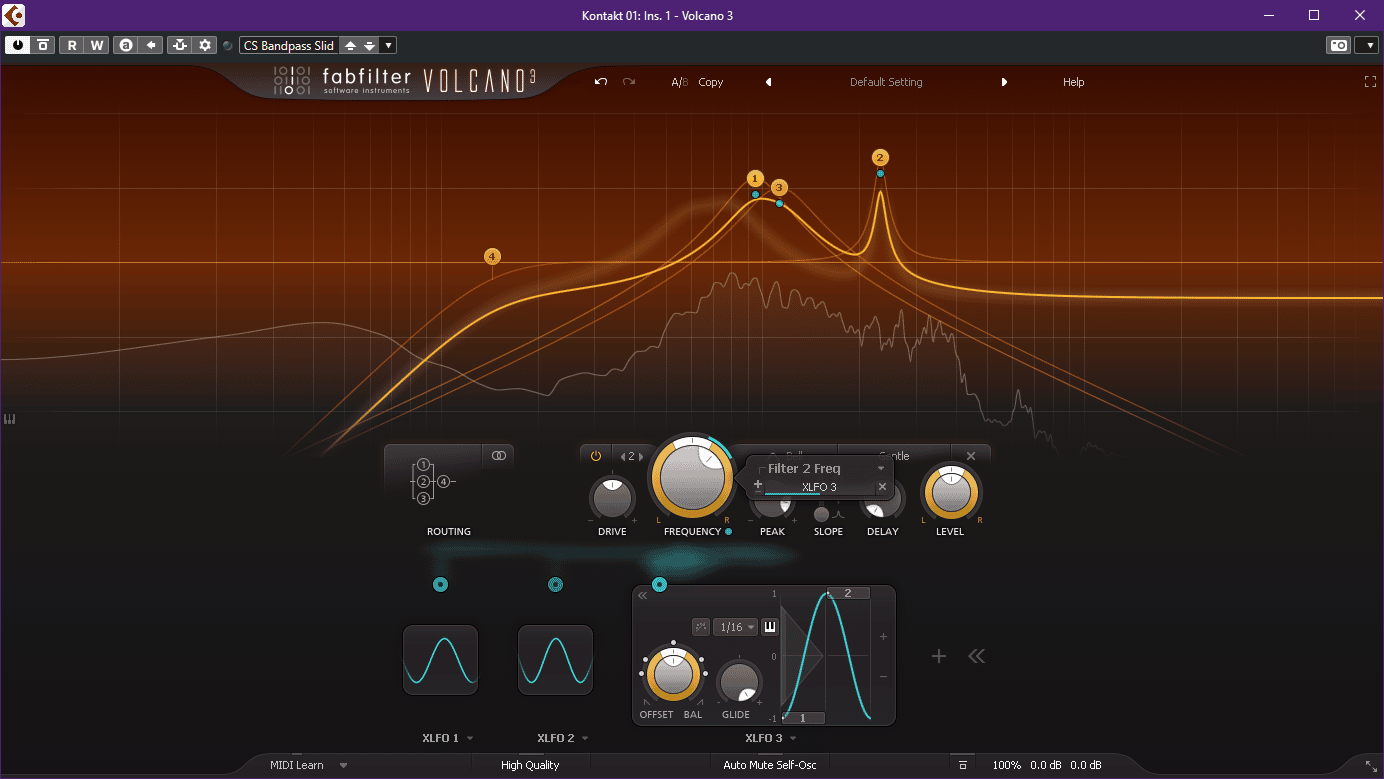Viewport: 1384px width, 779px height.
Task: Toggle stereo link overlapping circles icon
Action: coord(499,455)
